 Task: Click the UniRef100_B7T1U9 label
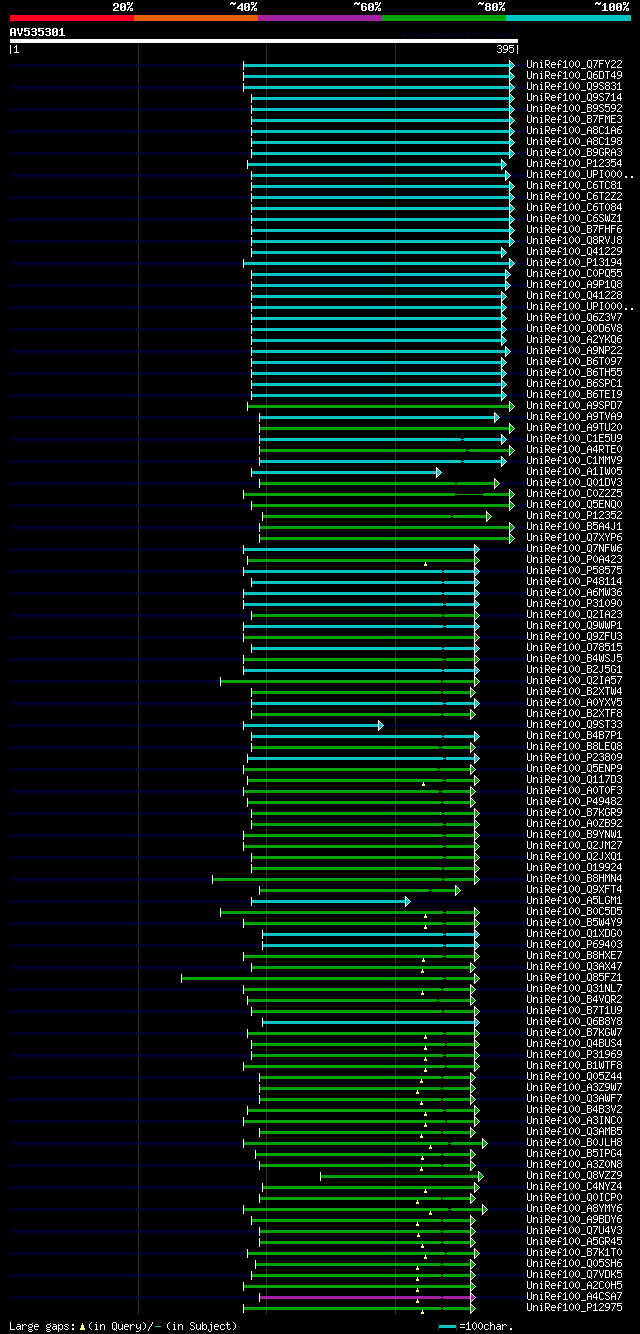click(574, 1010)
